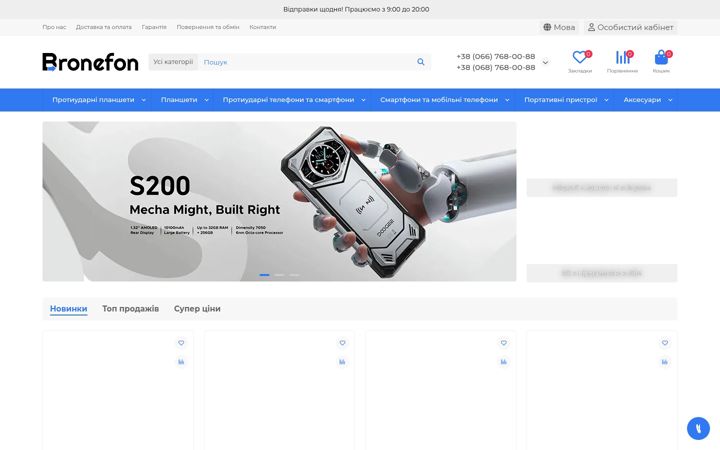Click the person icon for Особистий кабінет

click(591, 27)
